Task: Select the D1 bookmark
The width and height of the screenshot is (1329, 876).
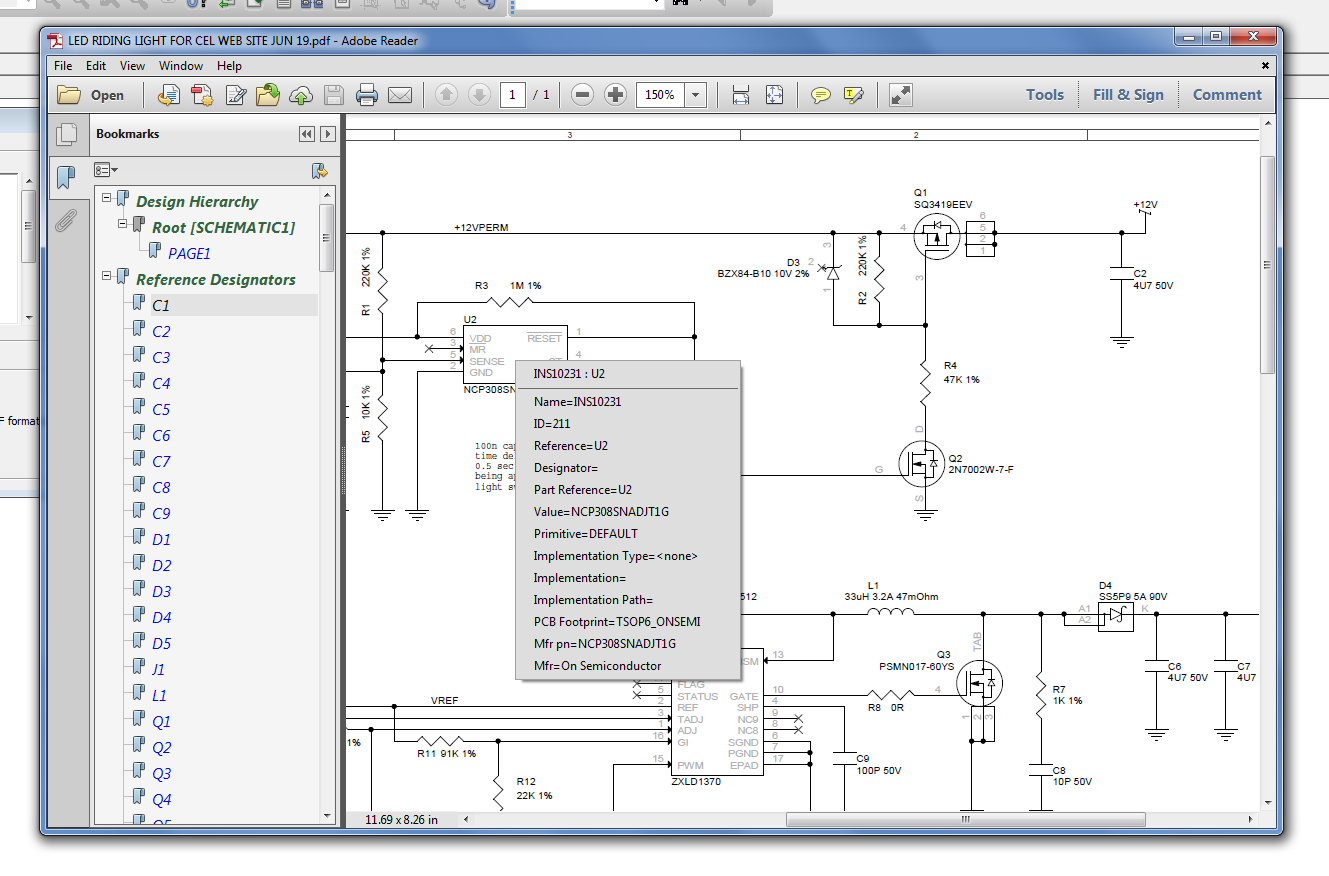Action: point(161,540)
